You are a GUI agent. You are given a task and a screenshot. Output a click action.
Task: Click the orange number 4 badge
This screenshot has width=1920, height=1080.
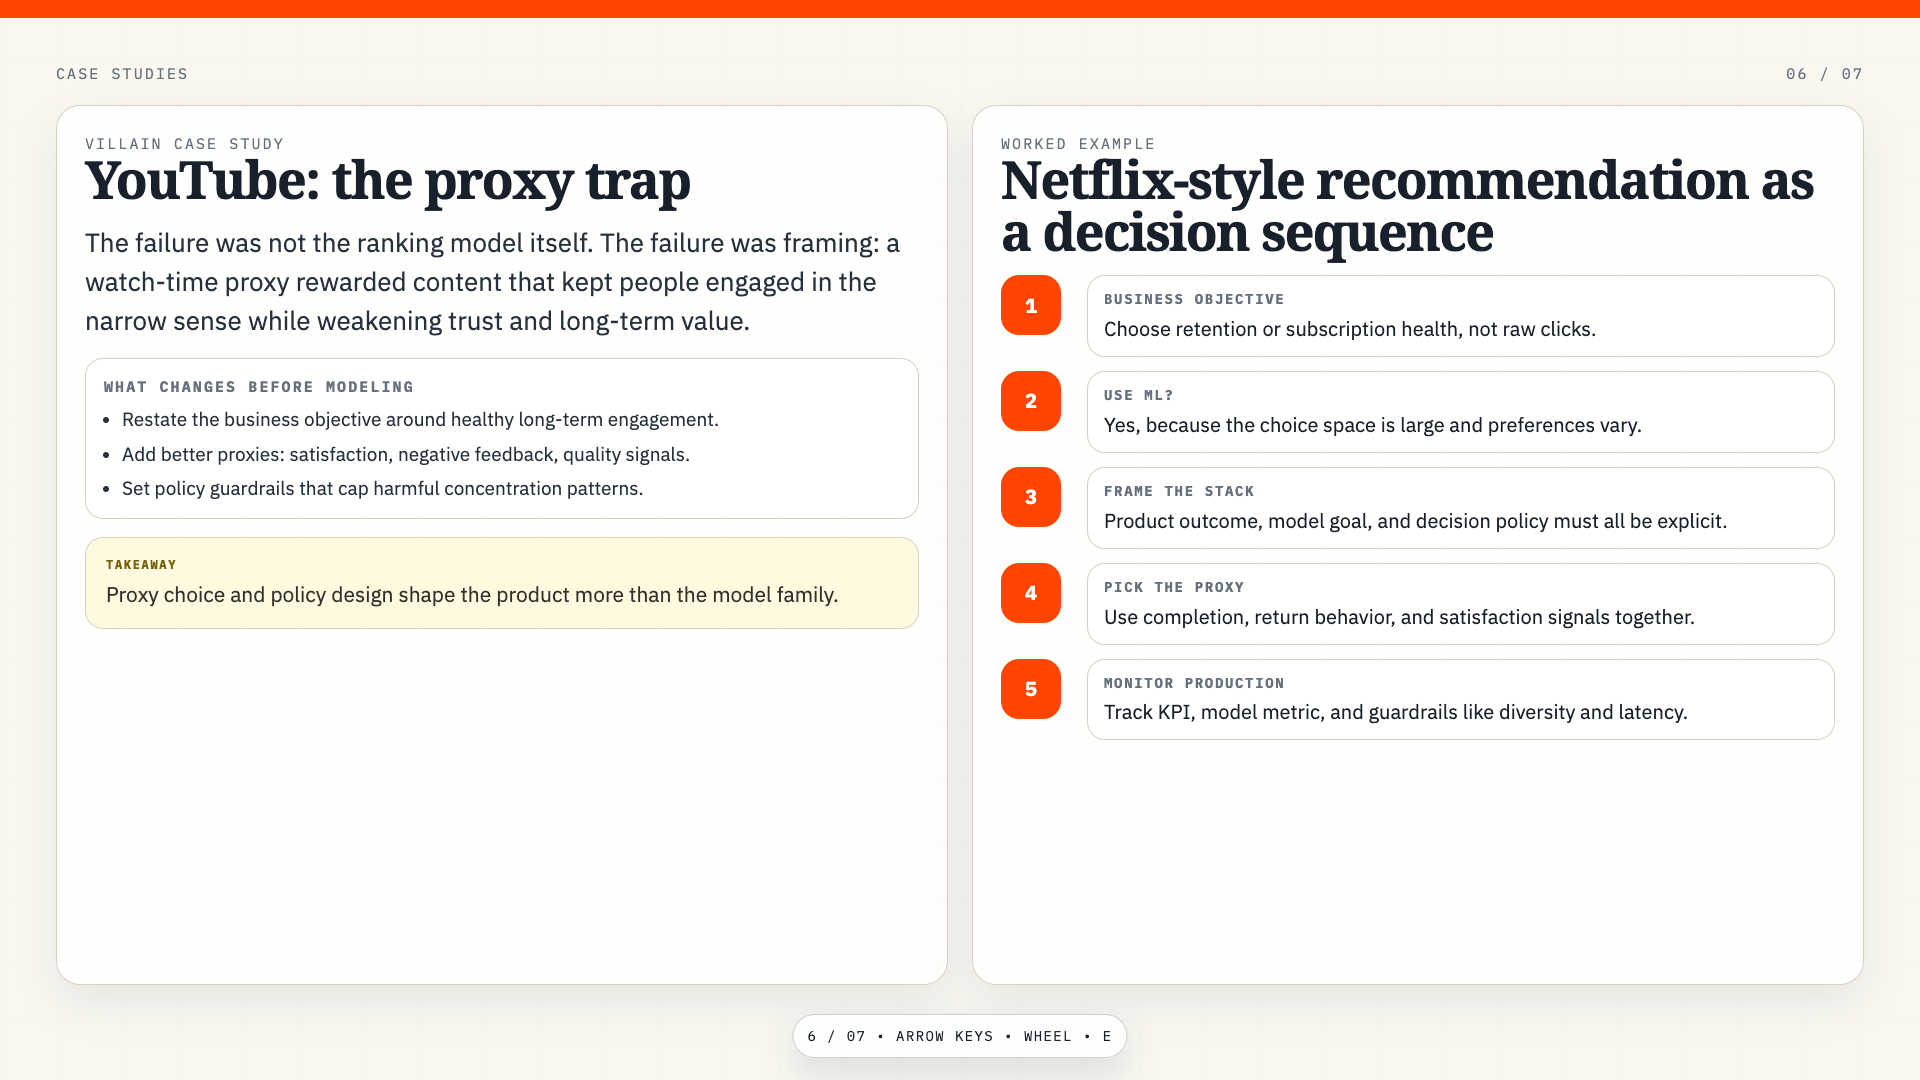[x=1031, y=593]
